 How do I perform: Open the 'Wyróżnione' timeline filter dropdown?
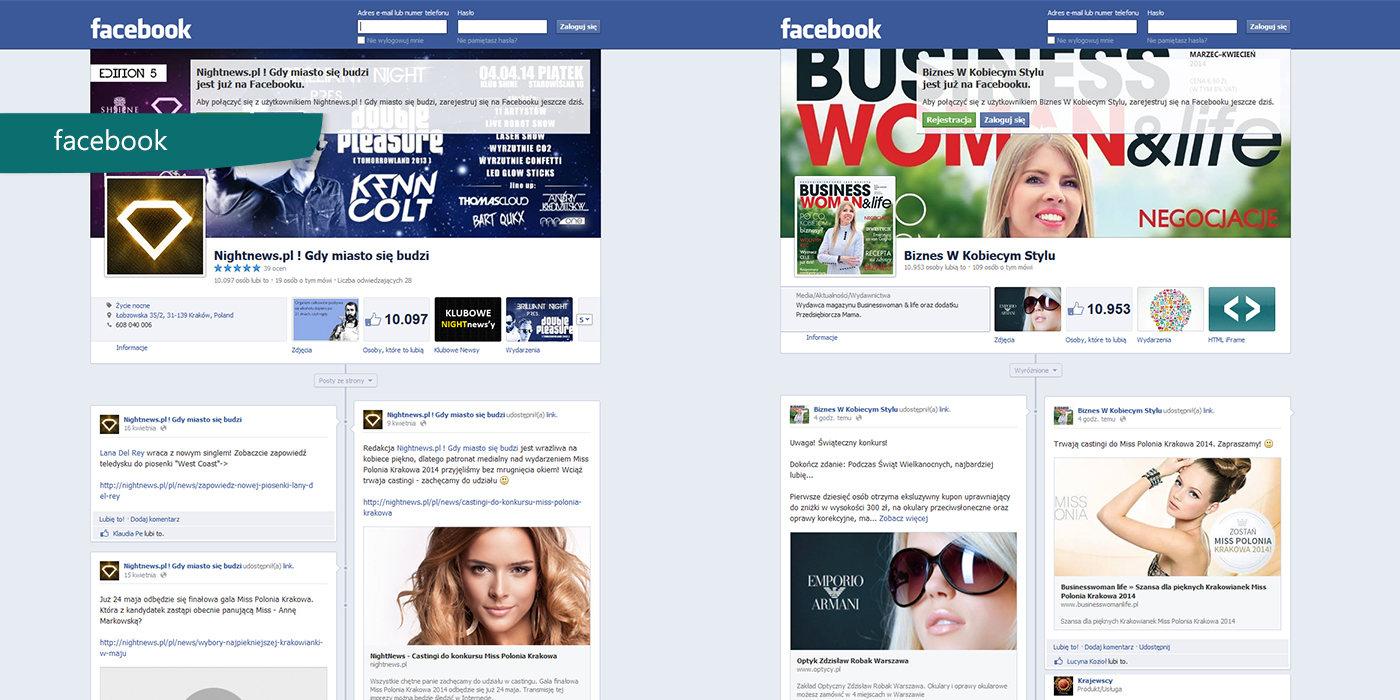pos(1035,370)
